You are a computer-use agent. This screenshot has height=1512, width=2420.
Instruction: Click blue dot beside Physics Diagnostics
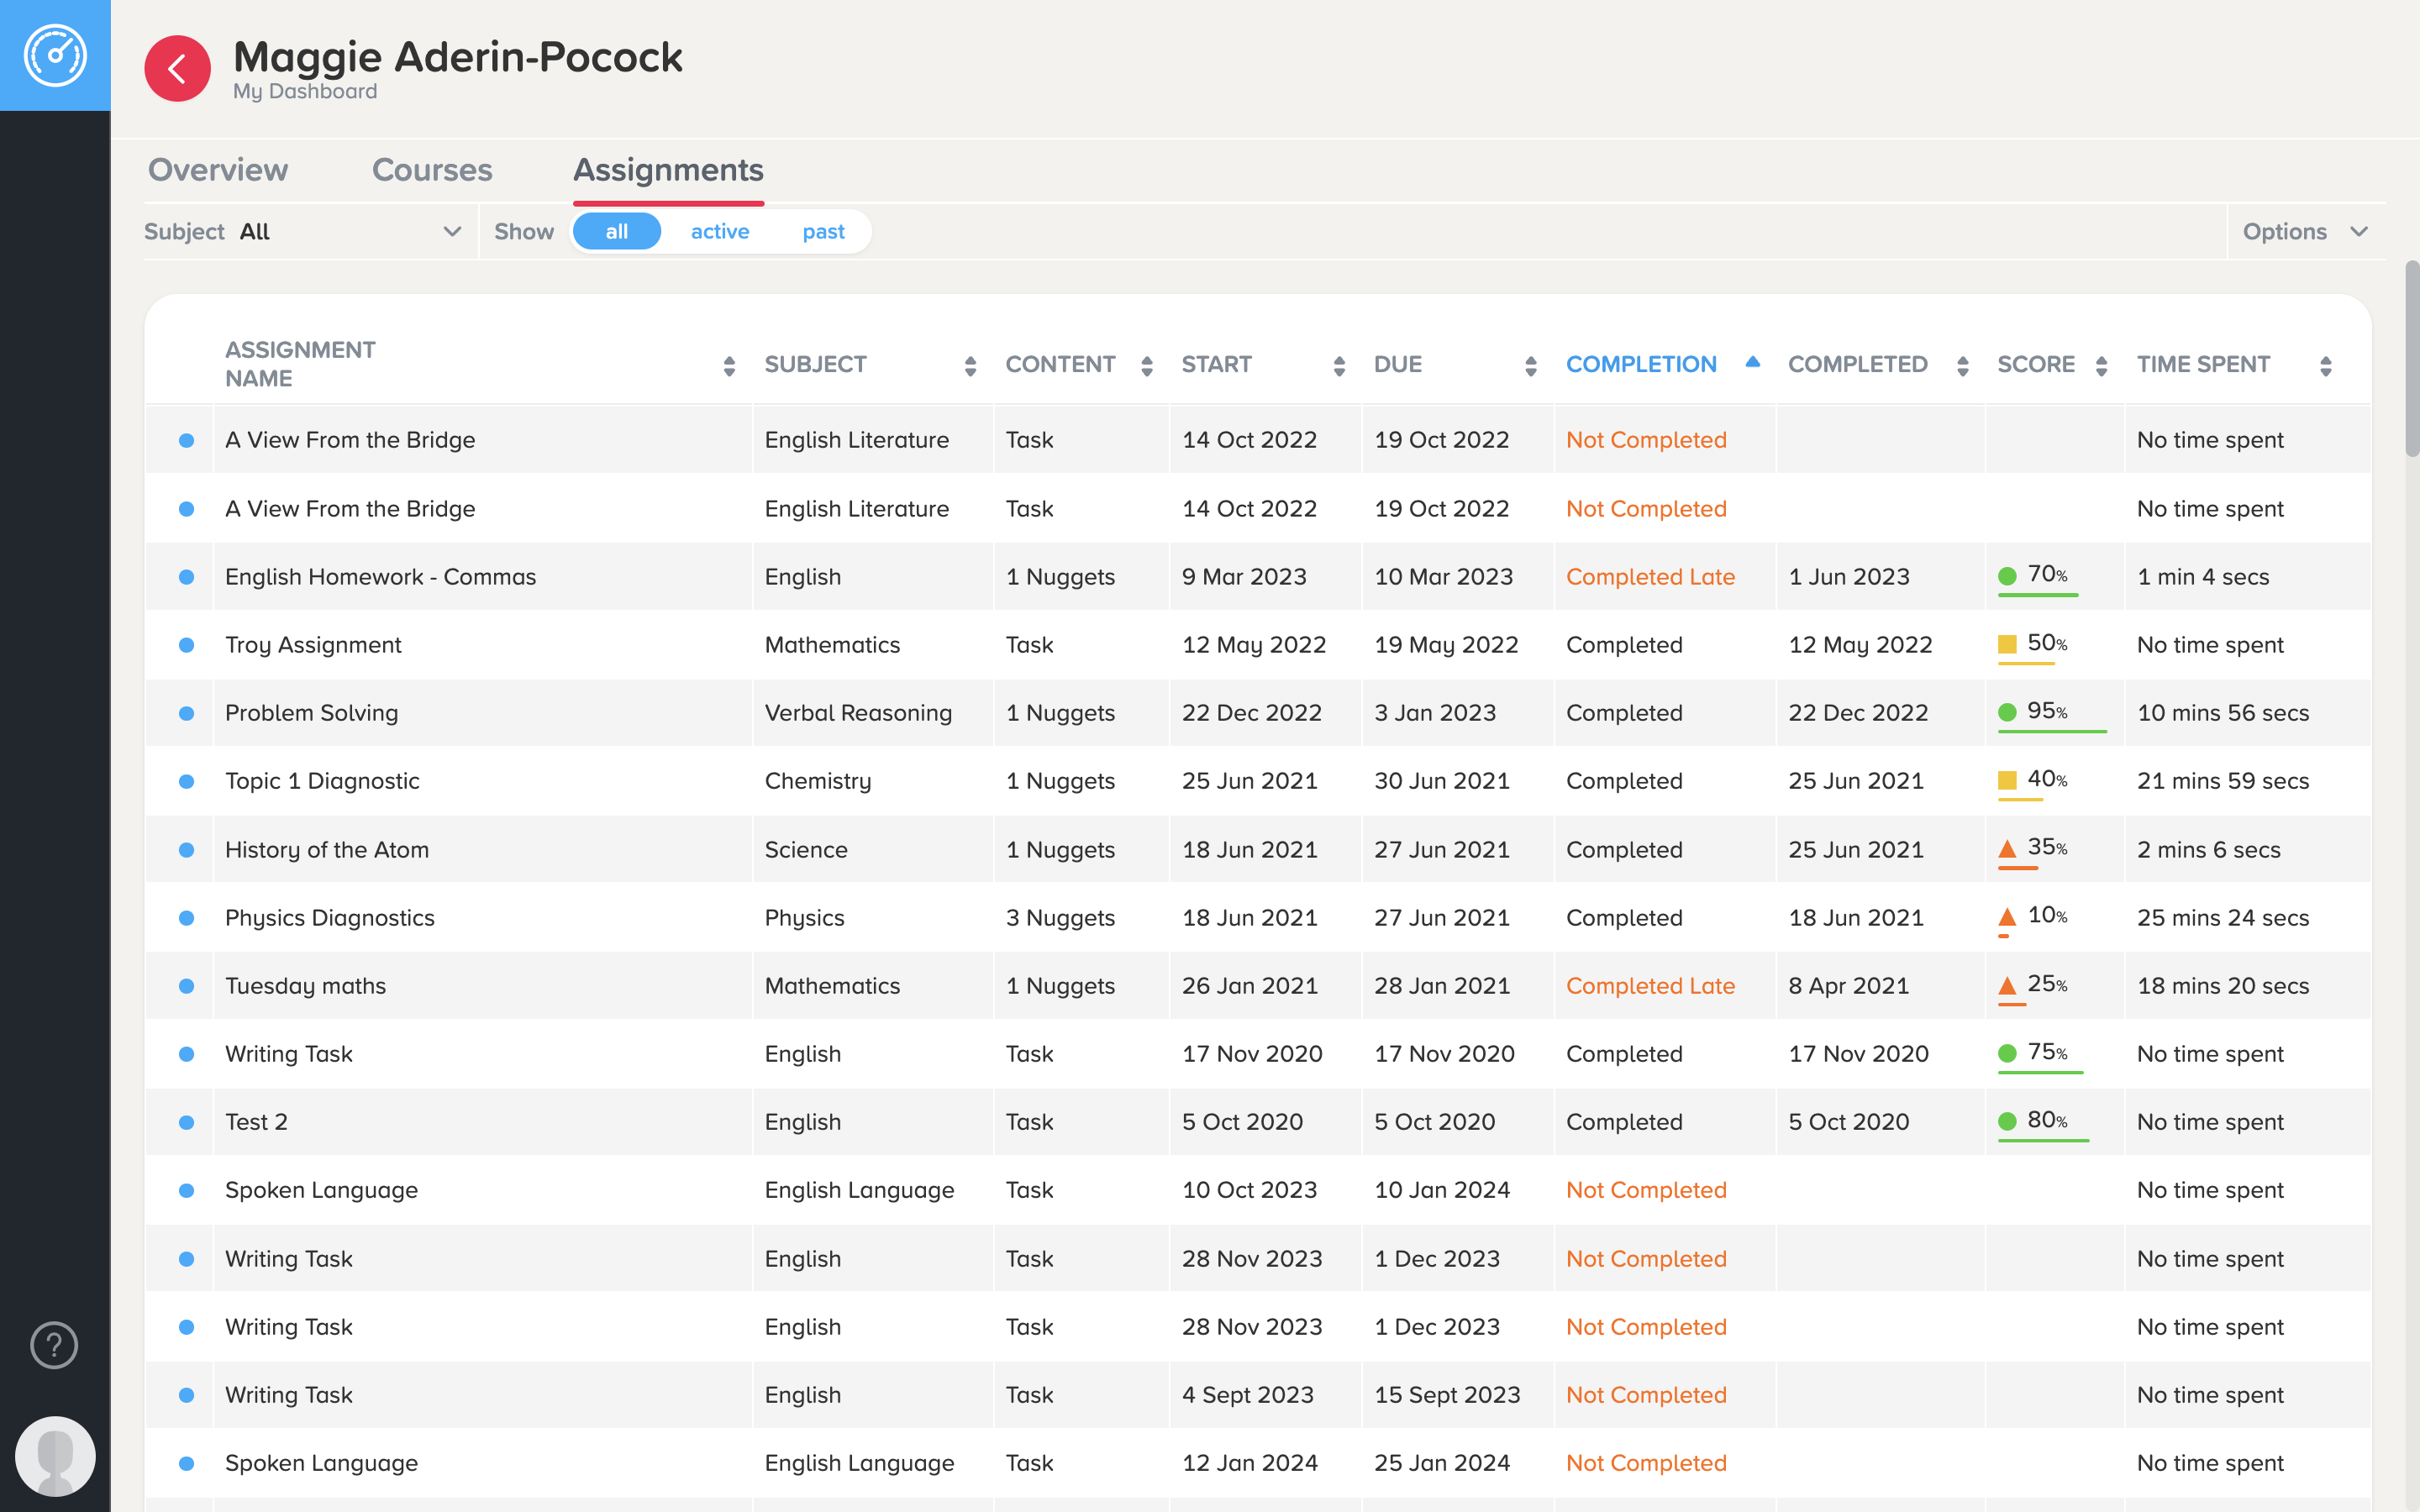[x=186, y=918]
